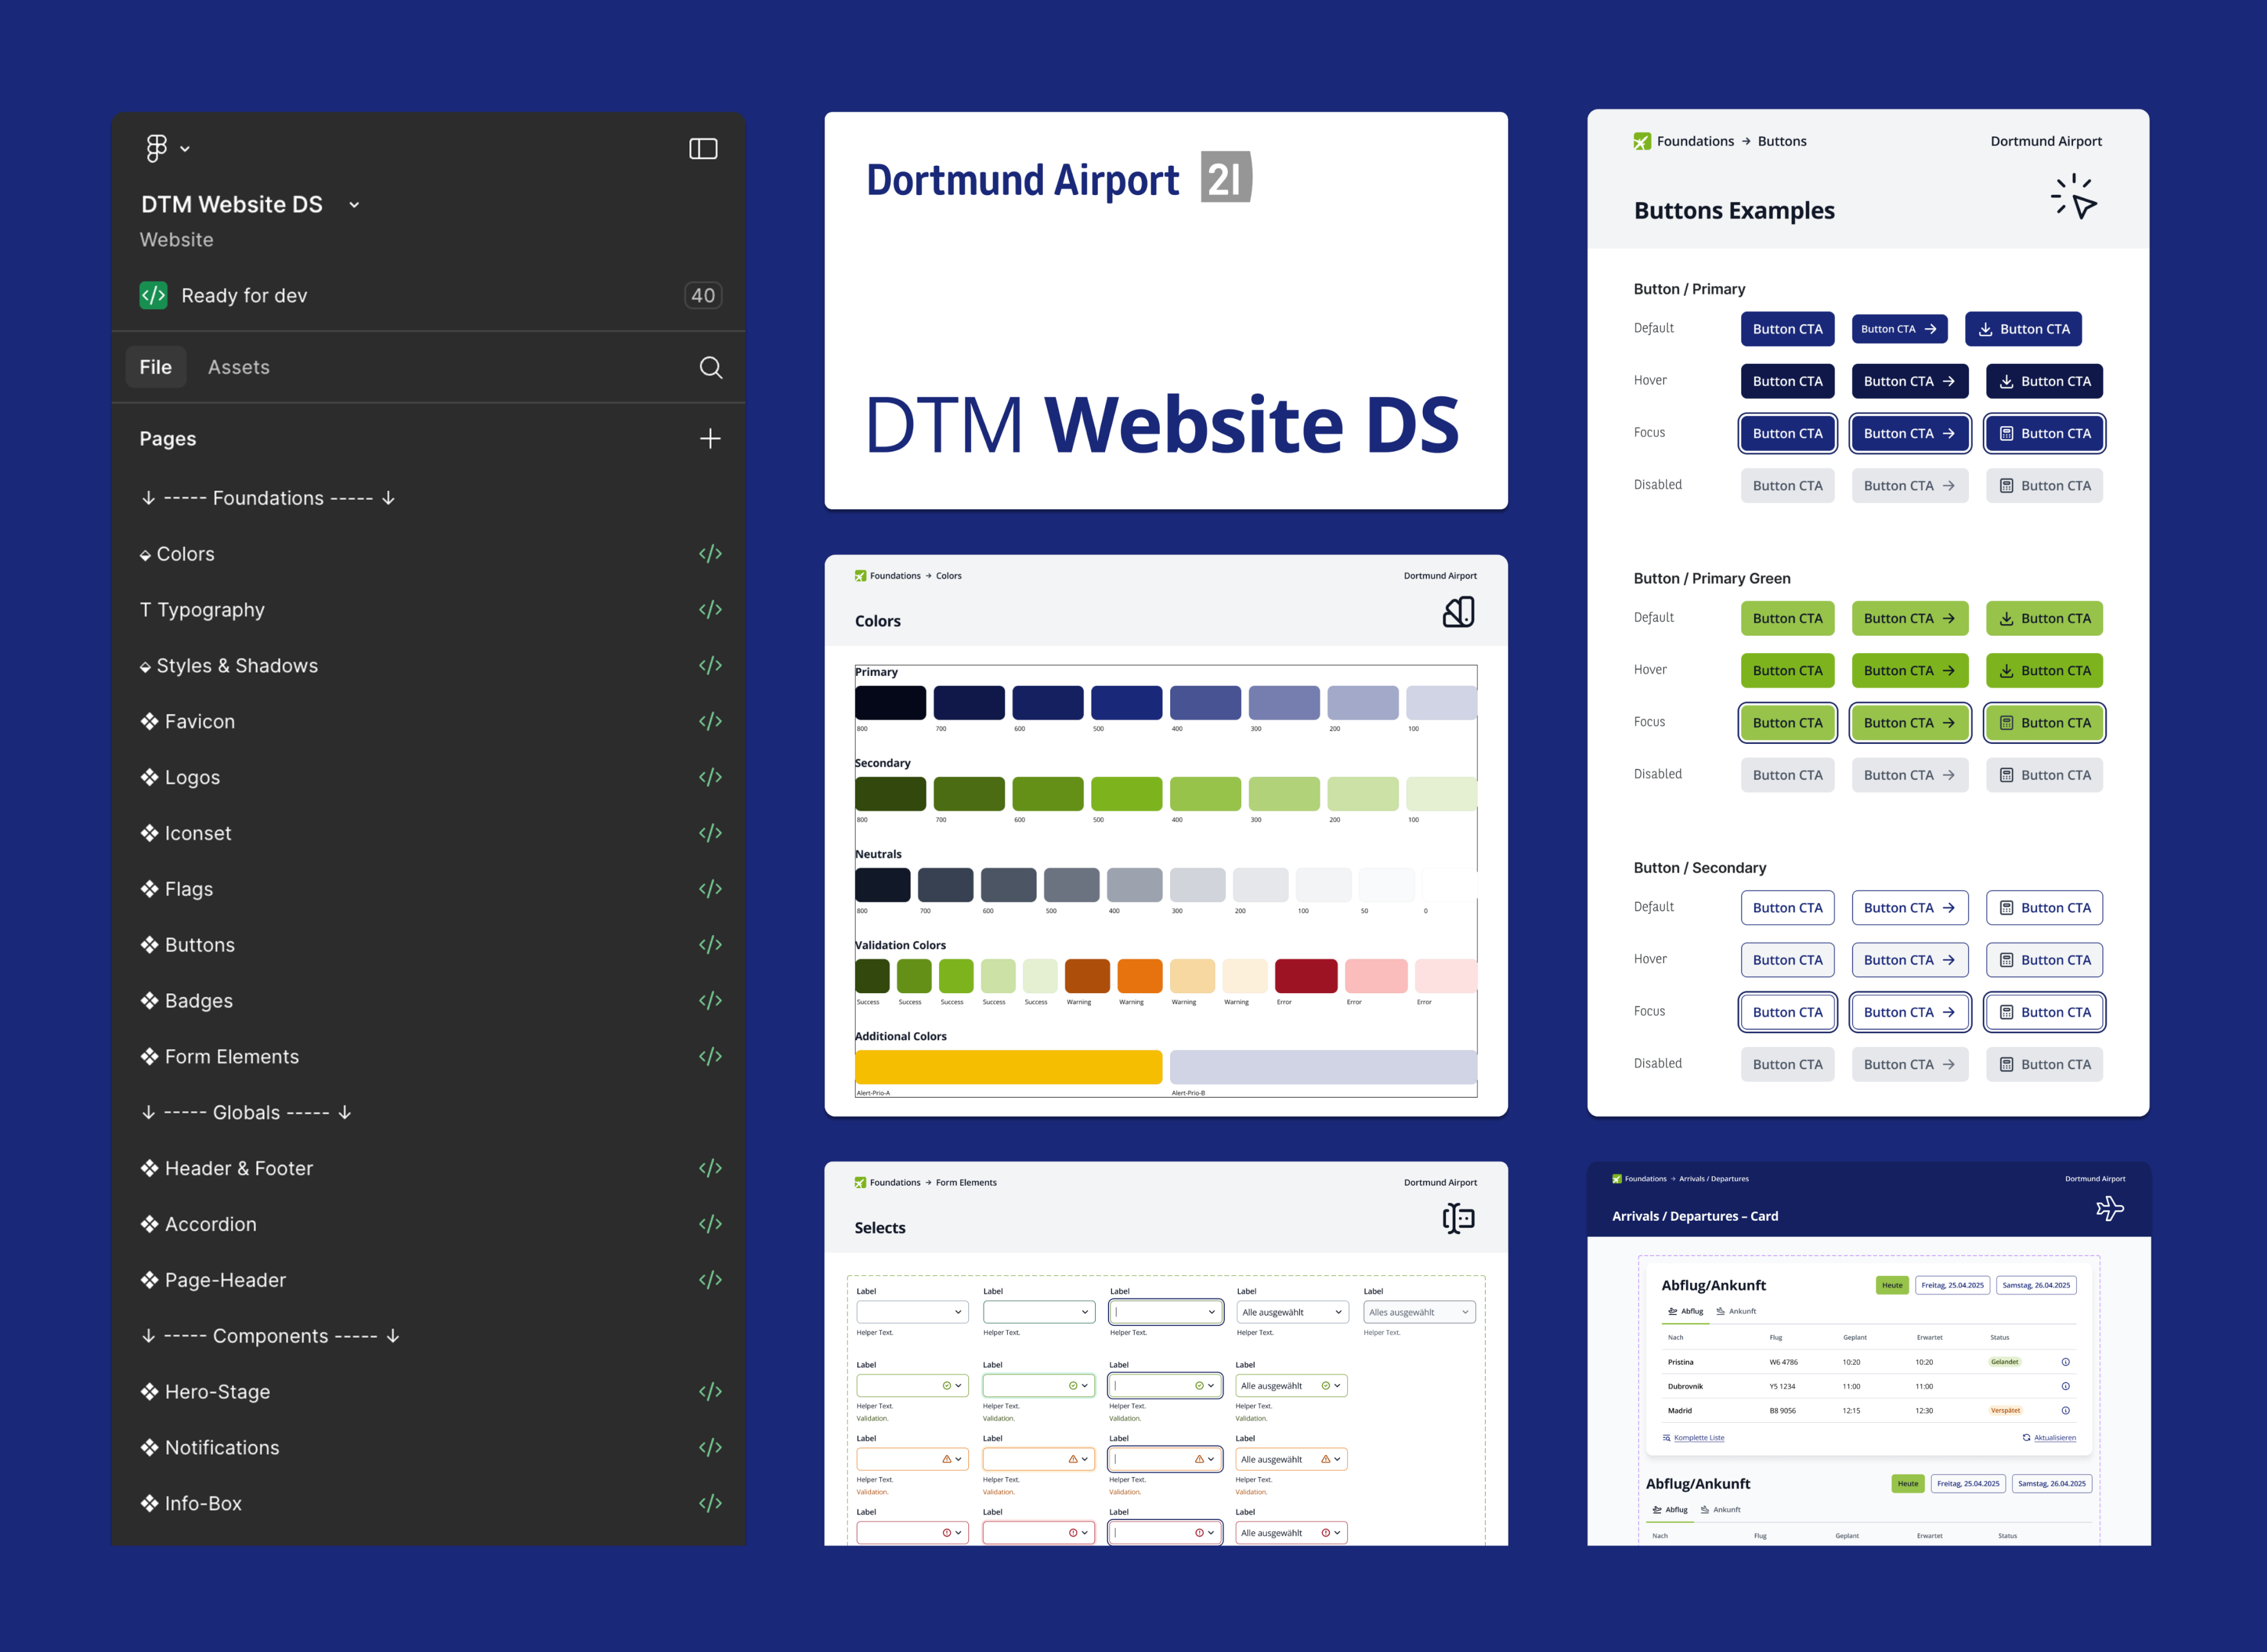Click the search icon in File panel

click(710, 367)
